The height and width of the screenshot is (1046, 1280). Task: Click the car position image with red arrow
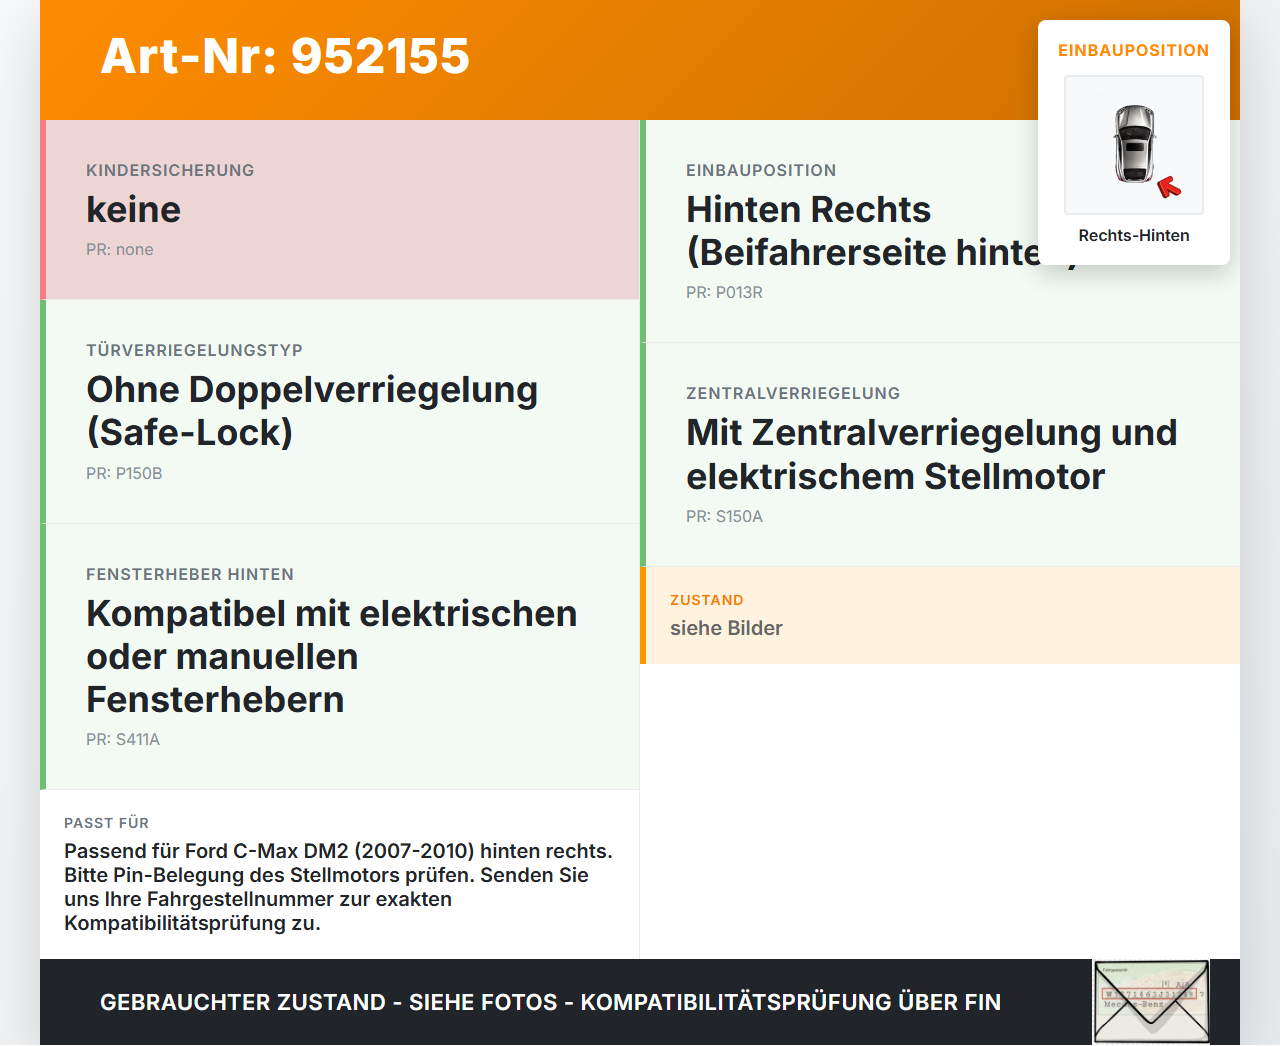tap(1134, 145)
